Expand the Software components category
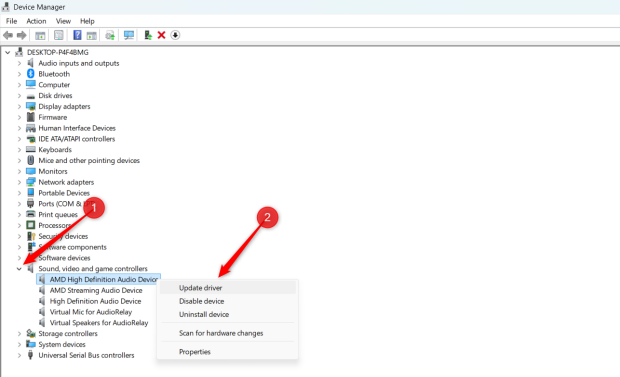Image resolution: width=620 pixels, height=377 pixels. click(x=19, y=247)
